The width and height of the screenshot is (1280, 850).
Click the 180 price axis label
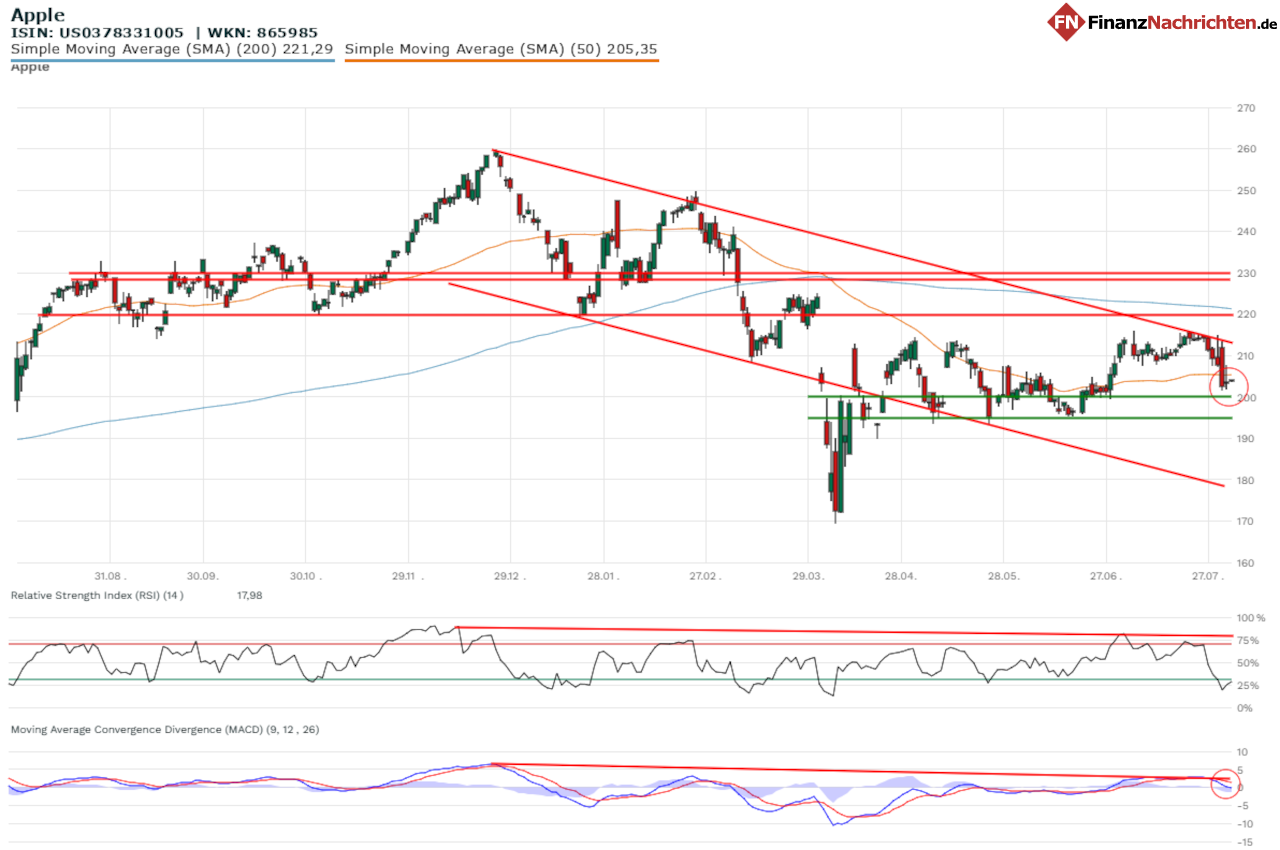coord(1246,480)
